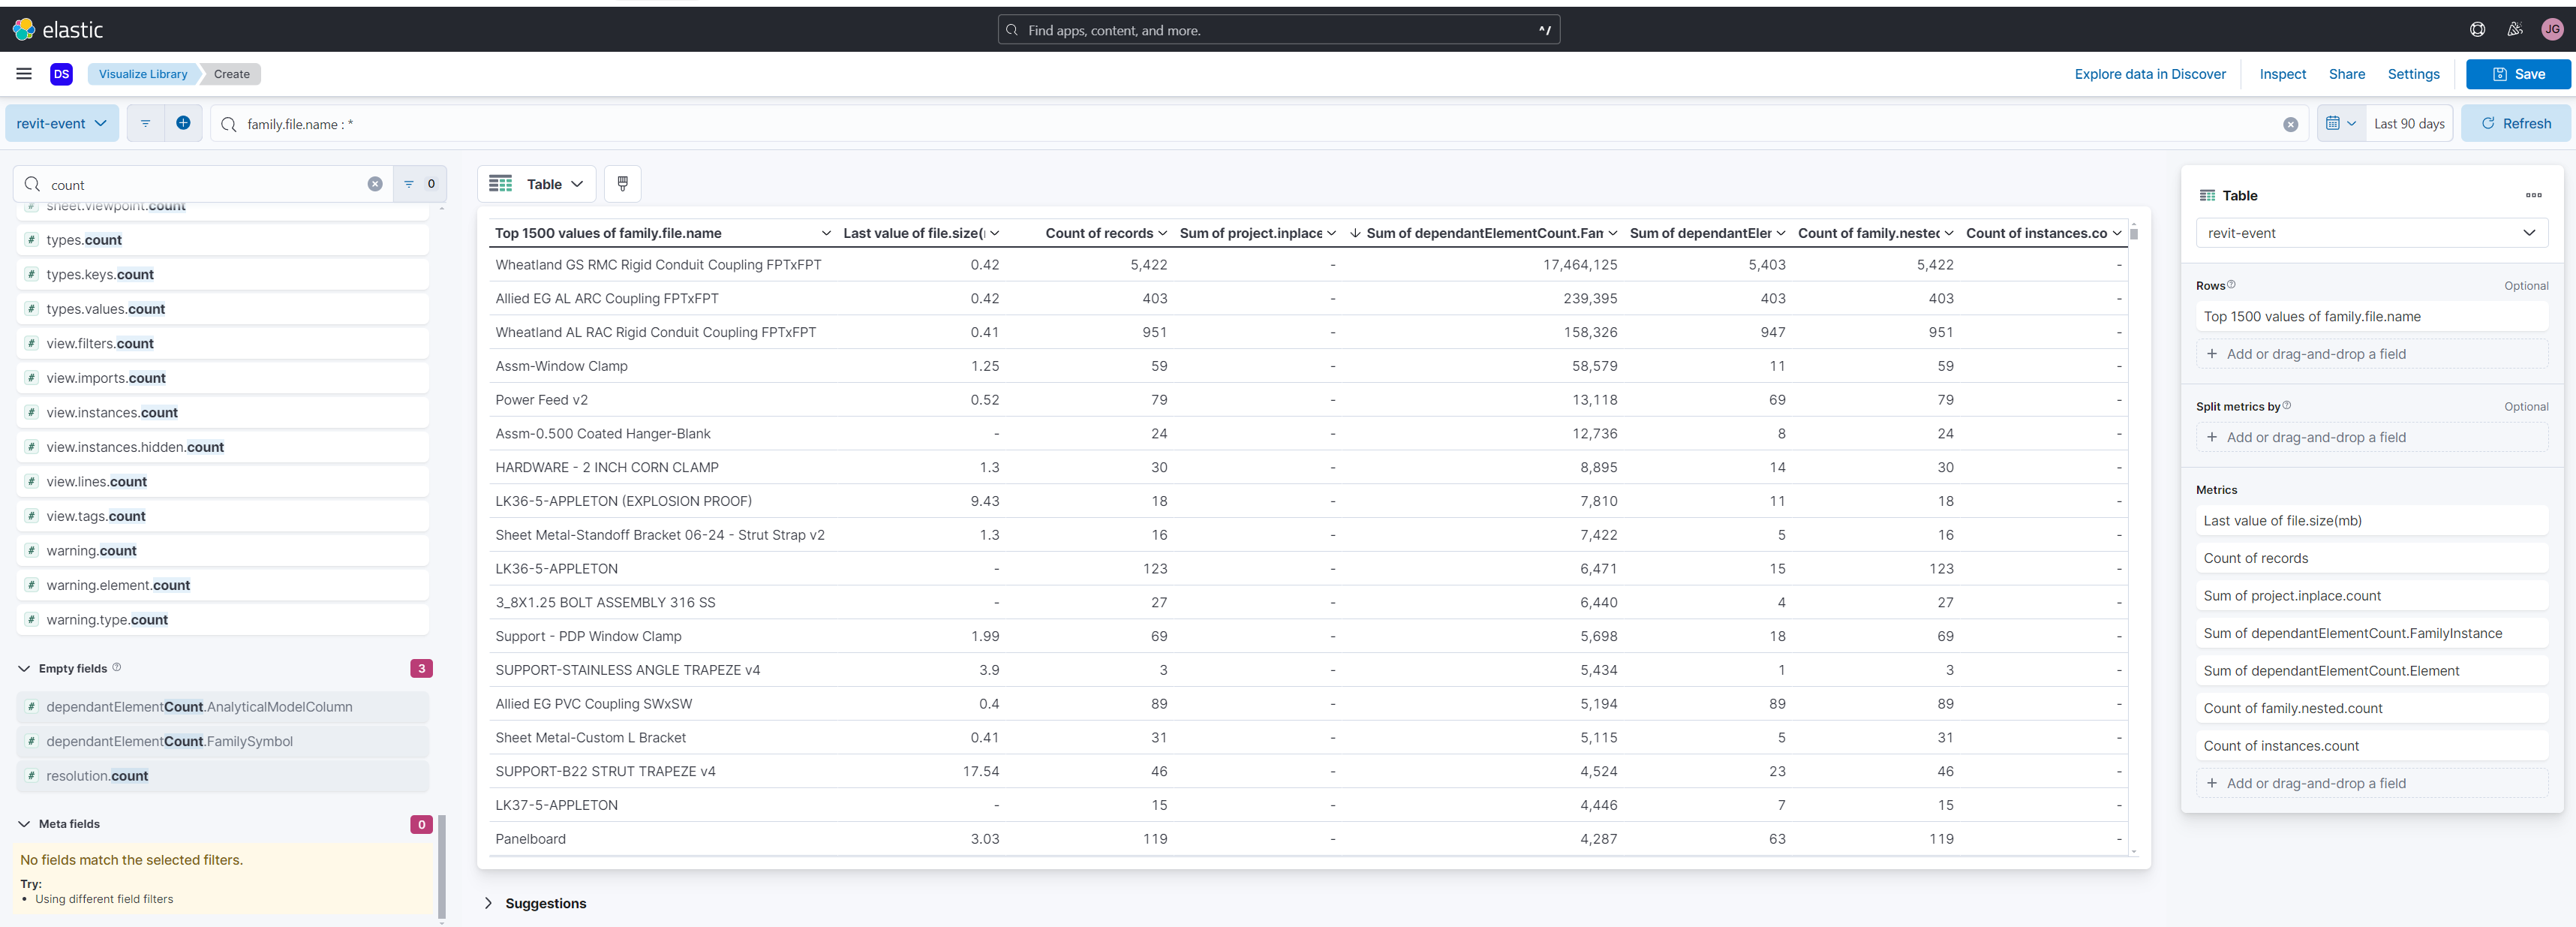
Task: Open Sum of project.inplace column menu
Action: tap(1331, 233)
